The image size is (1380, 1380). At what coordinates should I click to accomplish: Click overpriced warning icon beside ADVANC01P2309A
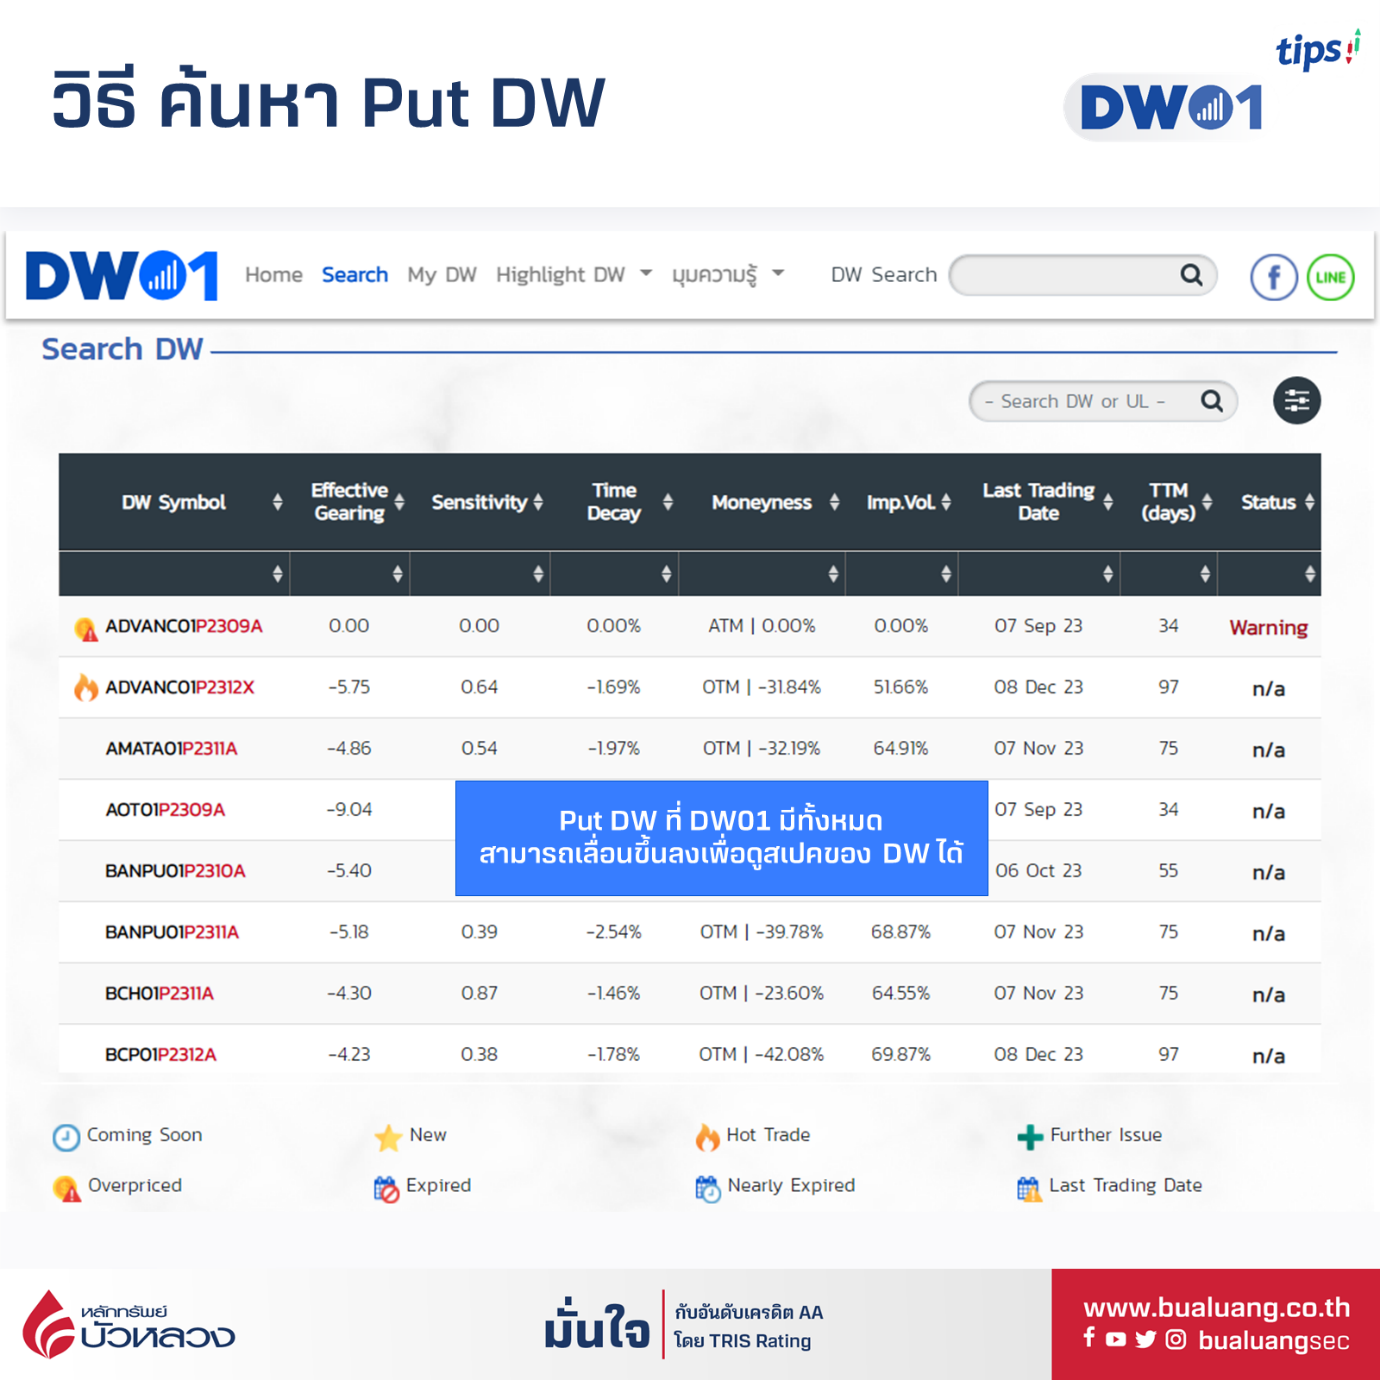pyautogui.click(x=86, y=628)
